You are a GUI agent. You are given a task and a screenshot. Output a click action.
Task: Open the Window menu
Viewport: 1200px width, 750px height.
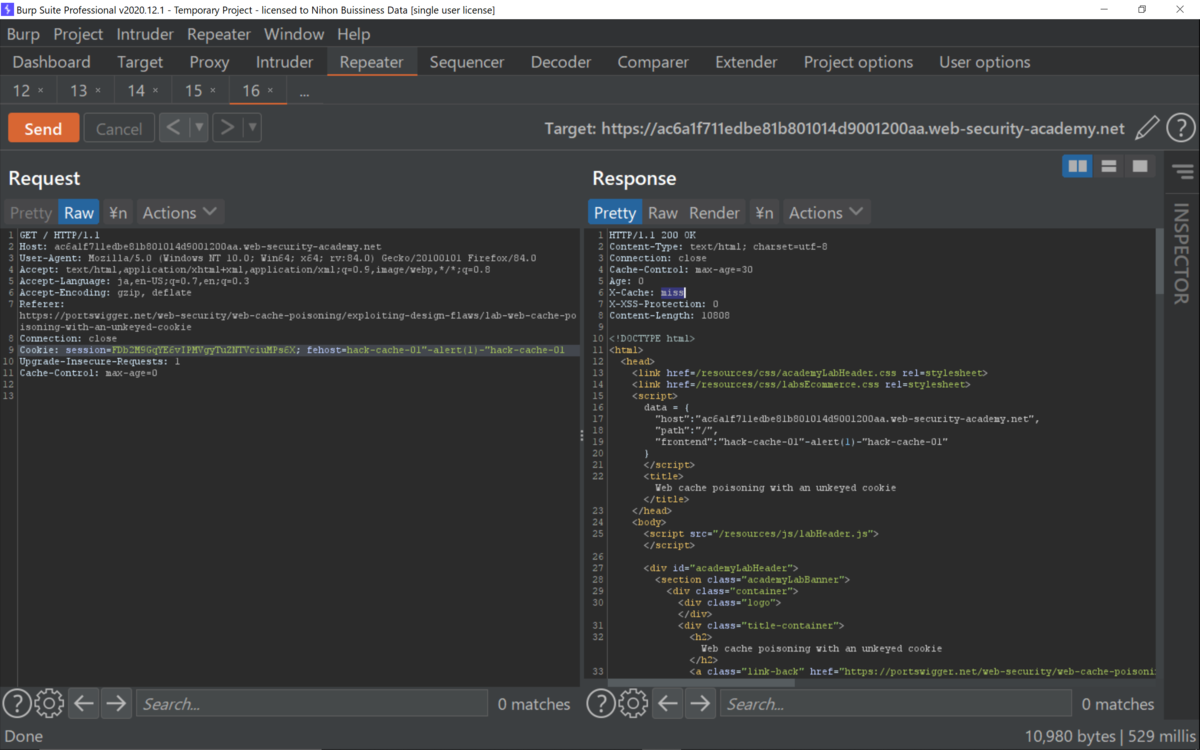pos(294,34)
